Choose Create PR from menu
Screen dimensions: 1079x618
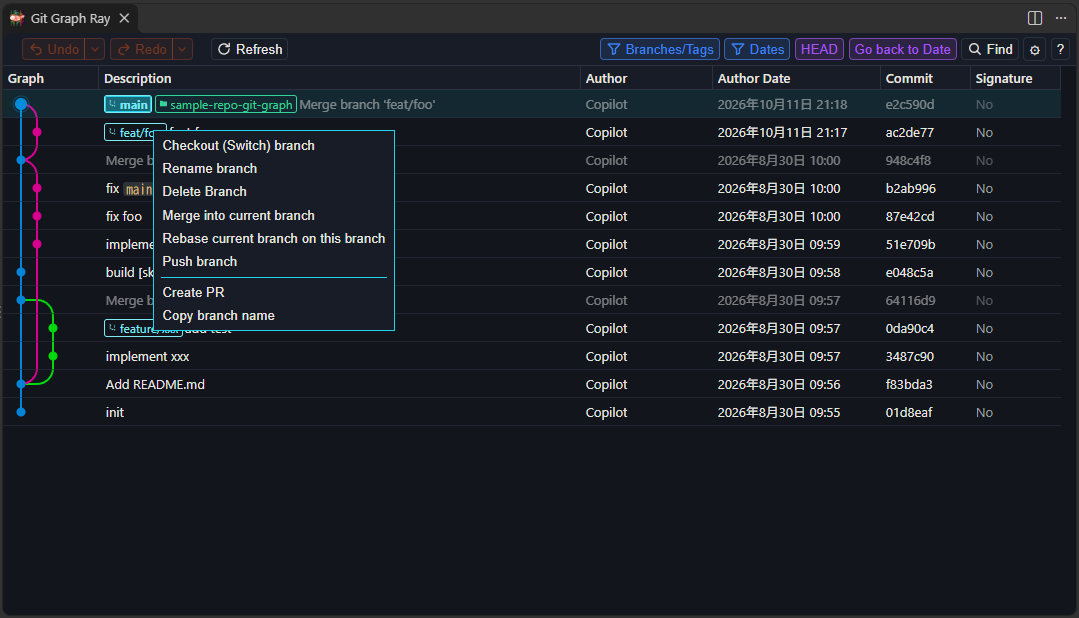pyautogui.click(x=193, y=292)
